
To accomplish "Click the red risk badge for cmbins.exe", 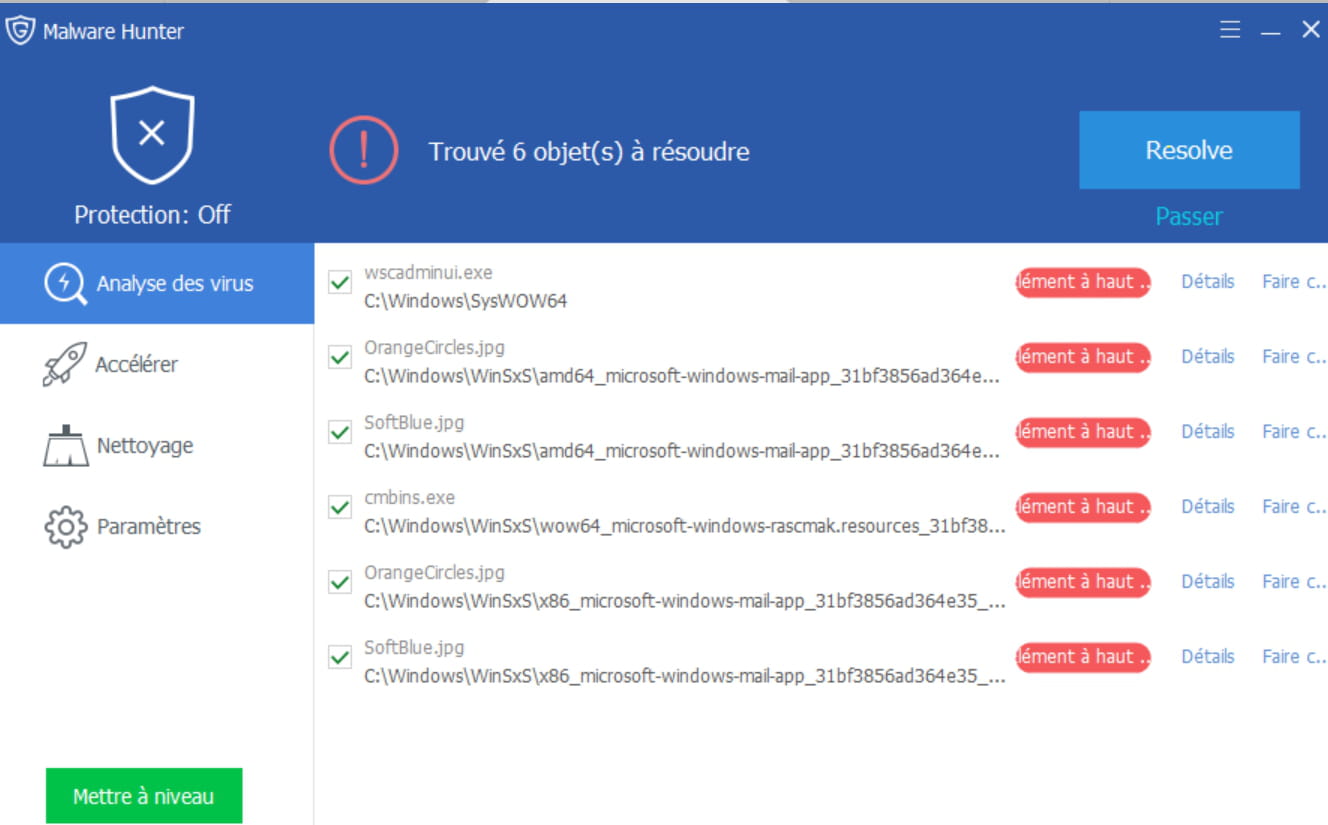I will tap(1083, 507).
